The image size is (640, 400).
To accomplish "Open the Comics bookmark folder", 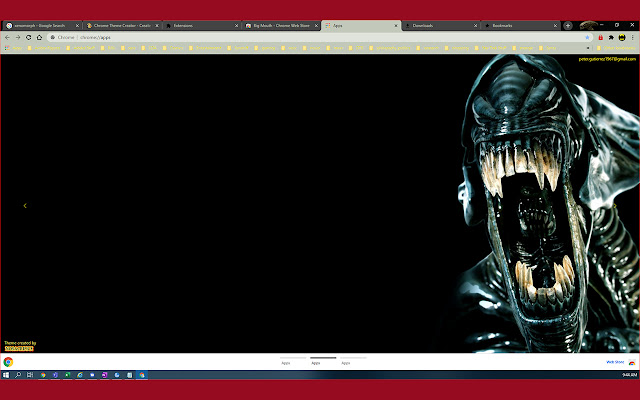I will [173, 48].
